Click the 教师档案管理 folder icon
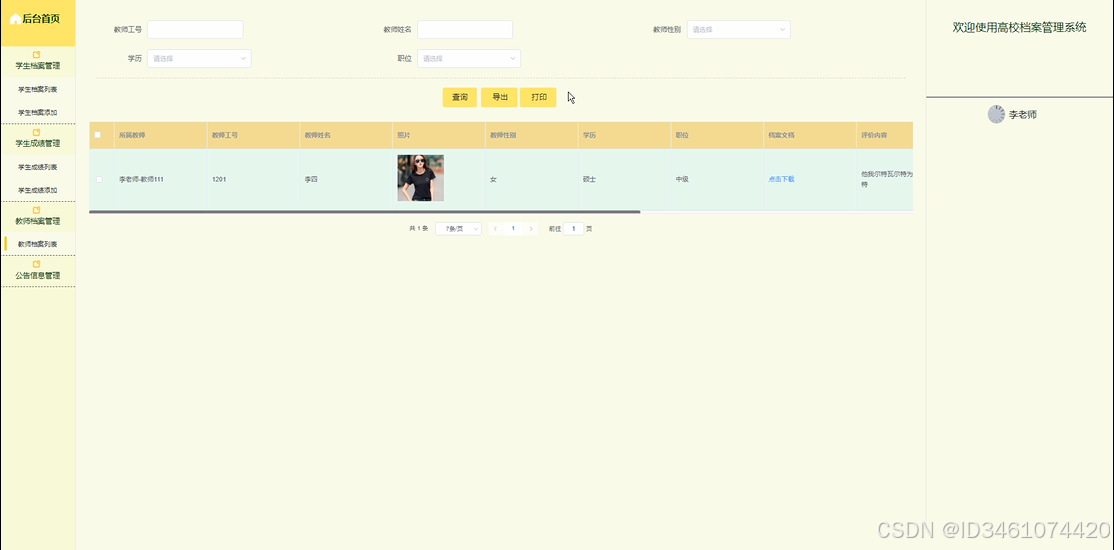The image size is (1114, 550). click(37, 210)
